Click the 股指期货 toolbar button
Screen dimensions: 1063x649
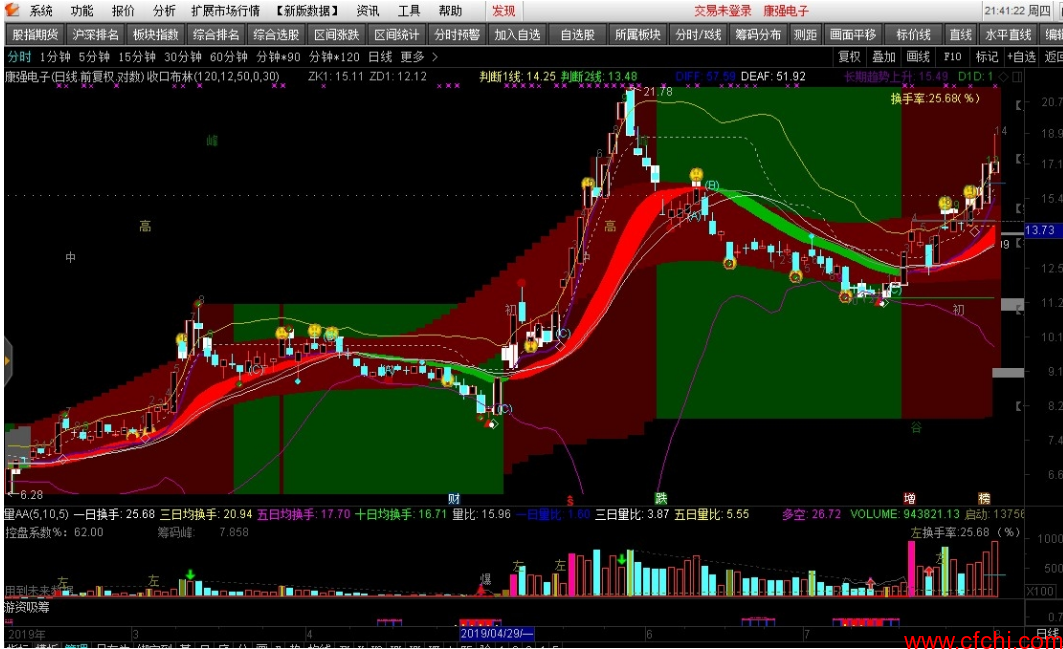point(35,35)
